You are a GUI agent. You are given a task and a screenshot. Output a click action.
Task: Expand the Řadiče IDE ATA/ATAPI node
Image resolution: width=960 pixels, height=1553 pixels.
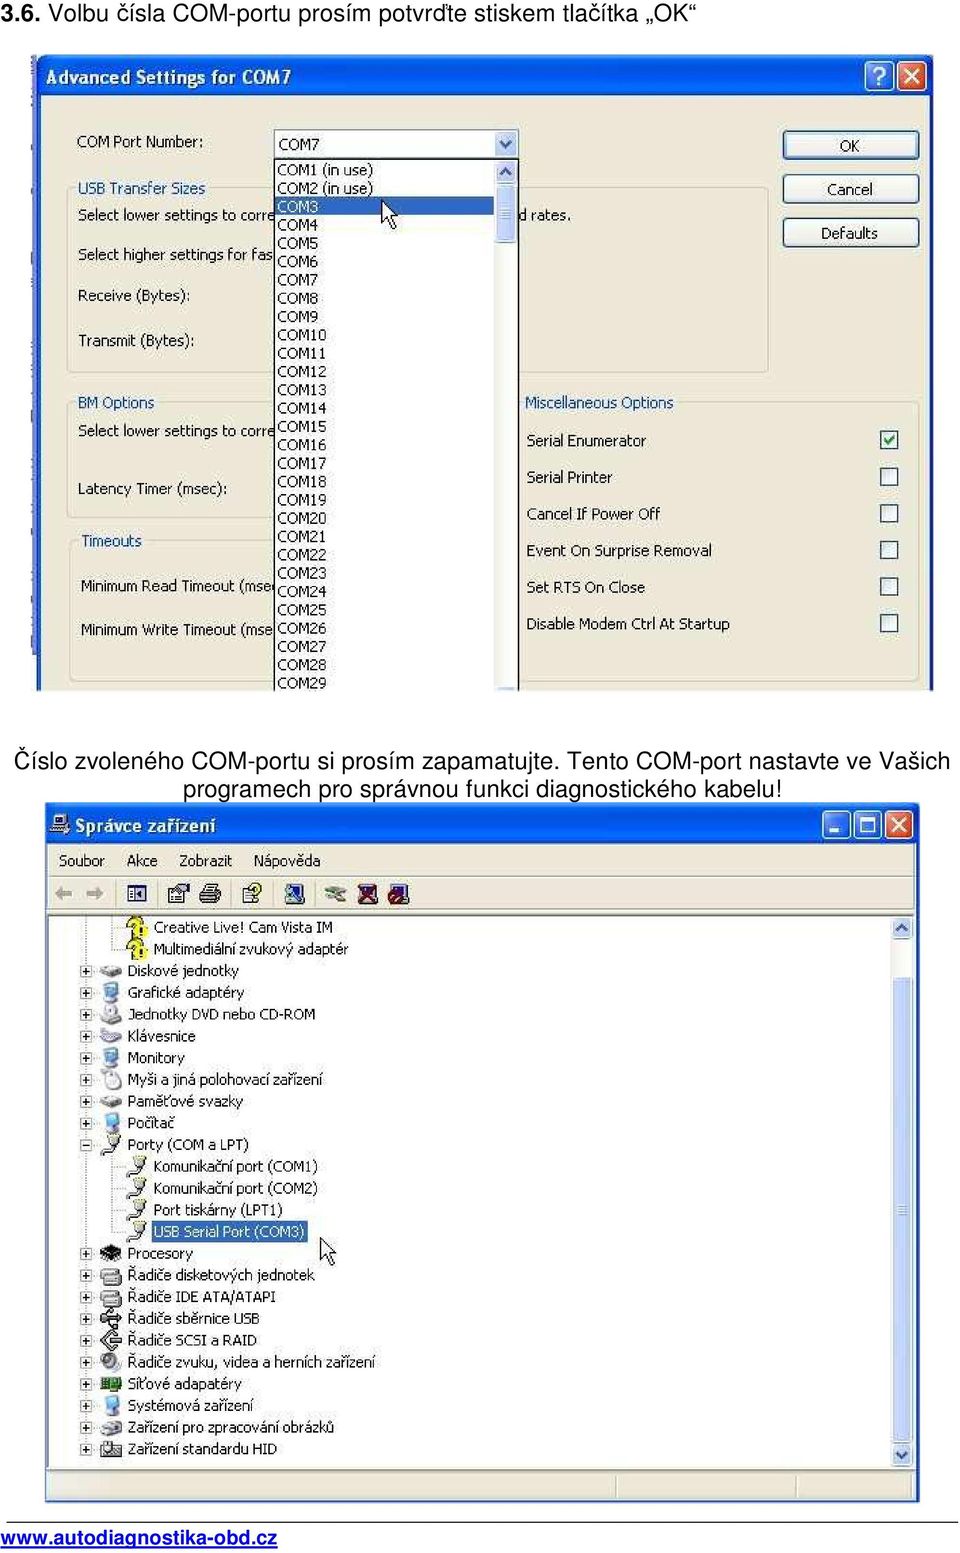coord(86,1297)
